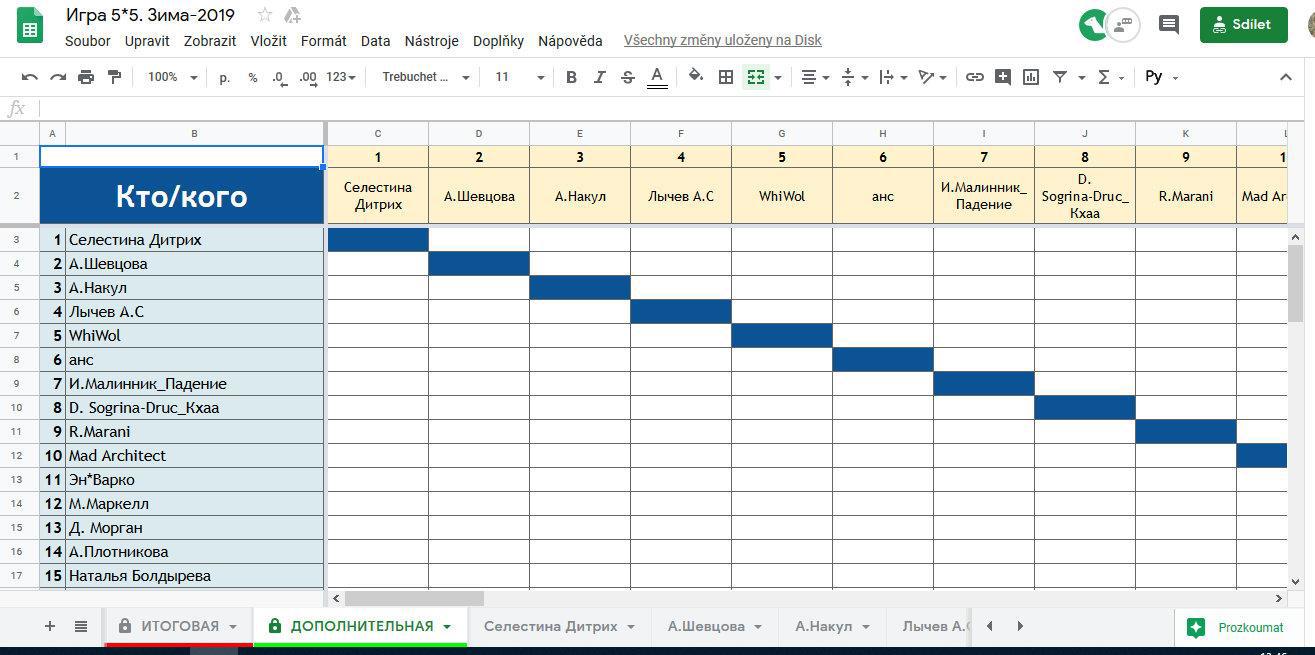Click the Insert link icon
Image resolution: width=1315 pixels, height=655 pixels.
pyautogui.click(x=974, y=77)
